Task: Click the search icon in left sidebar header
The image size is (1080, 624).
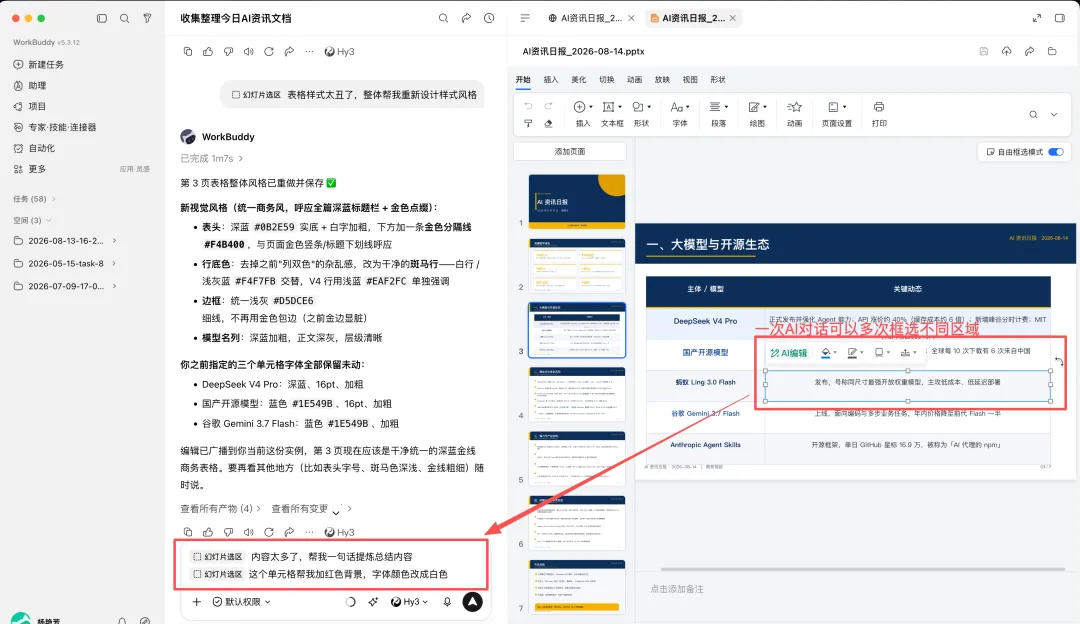Action: pyautogui.click(x=125, y=19)
